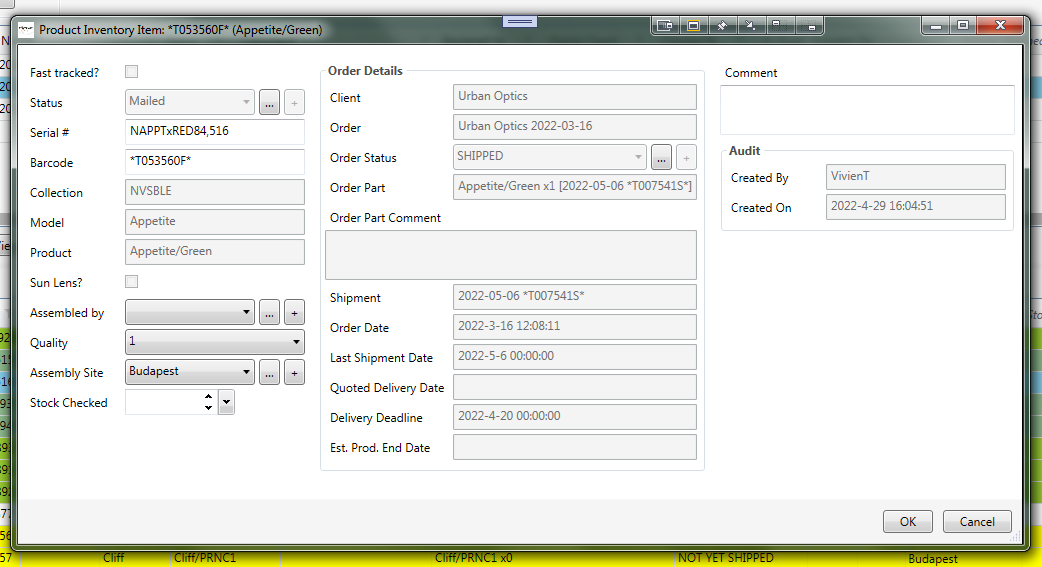Image resolution: width=1042 pixels, height=567 pixels.
Task: Expand the Assembled by dropdown
Action: [x=247, y=313]
